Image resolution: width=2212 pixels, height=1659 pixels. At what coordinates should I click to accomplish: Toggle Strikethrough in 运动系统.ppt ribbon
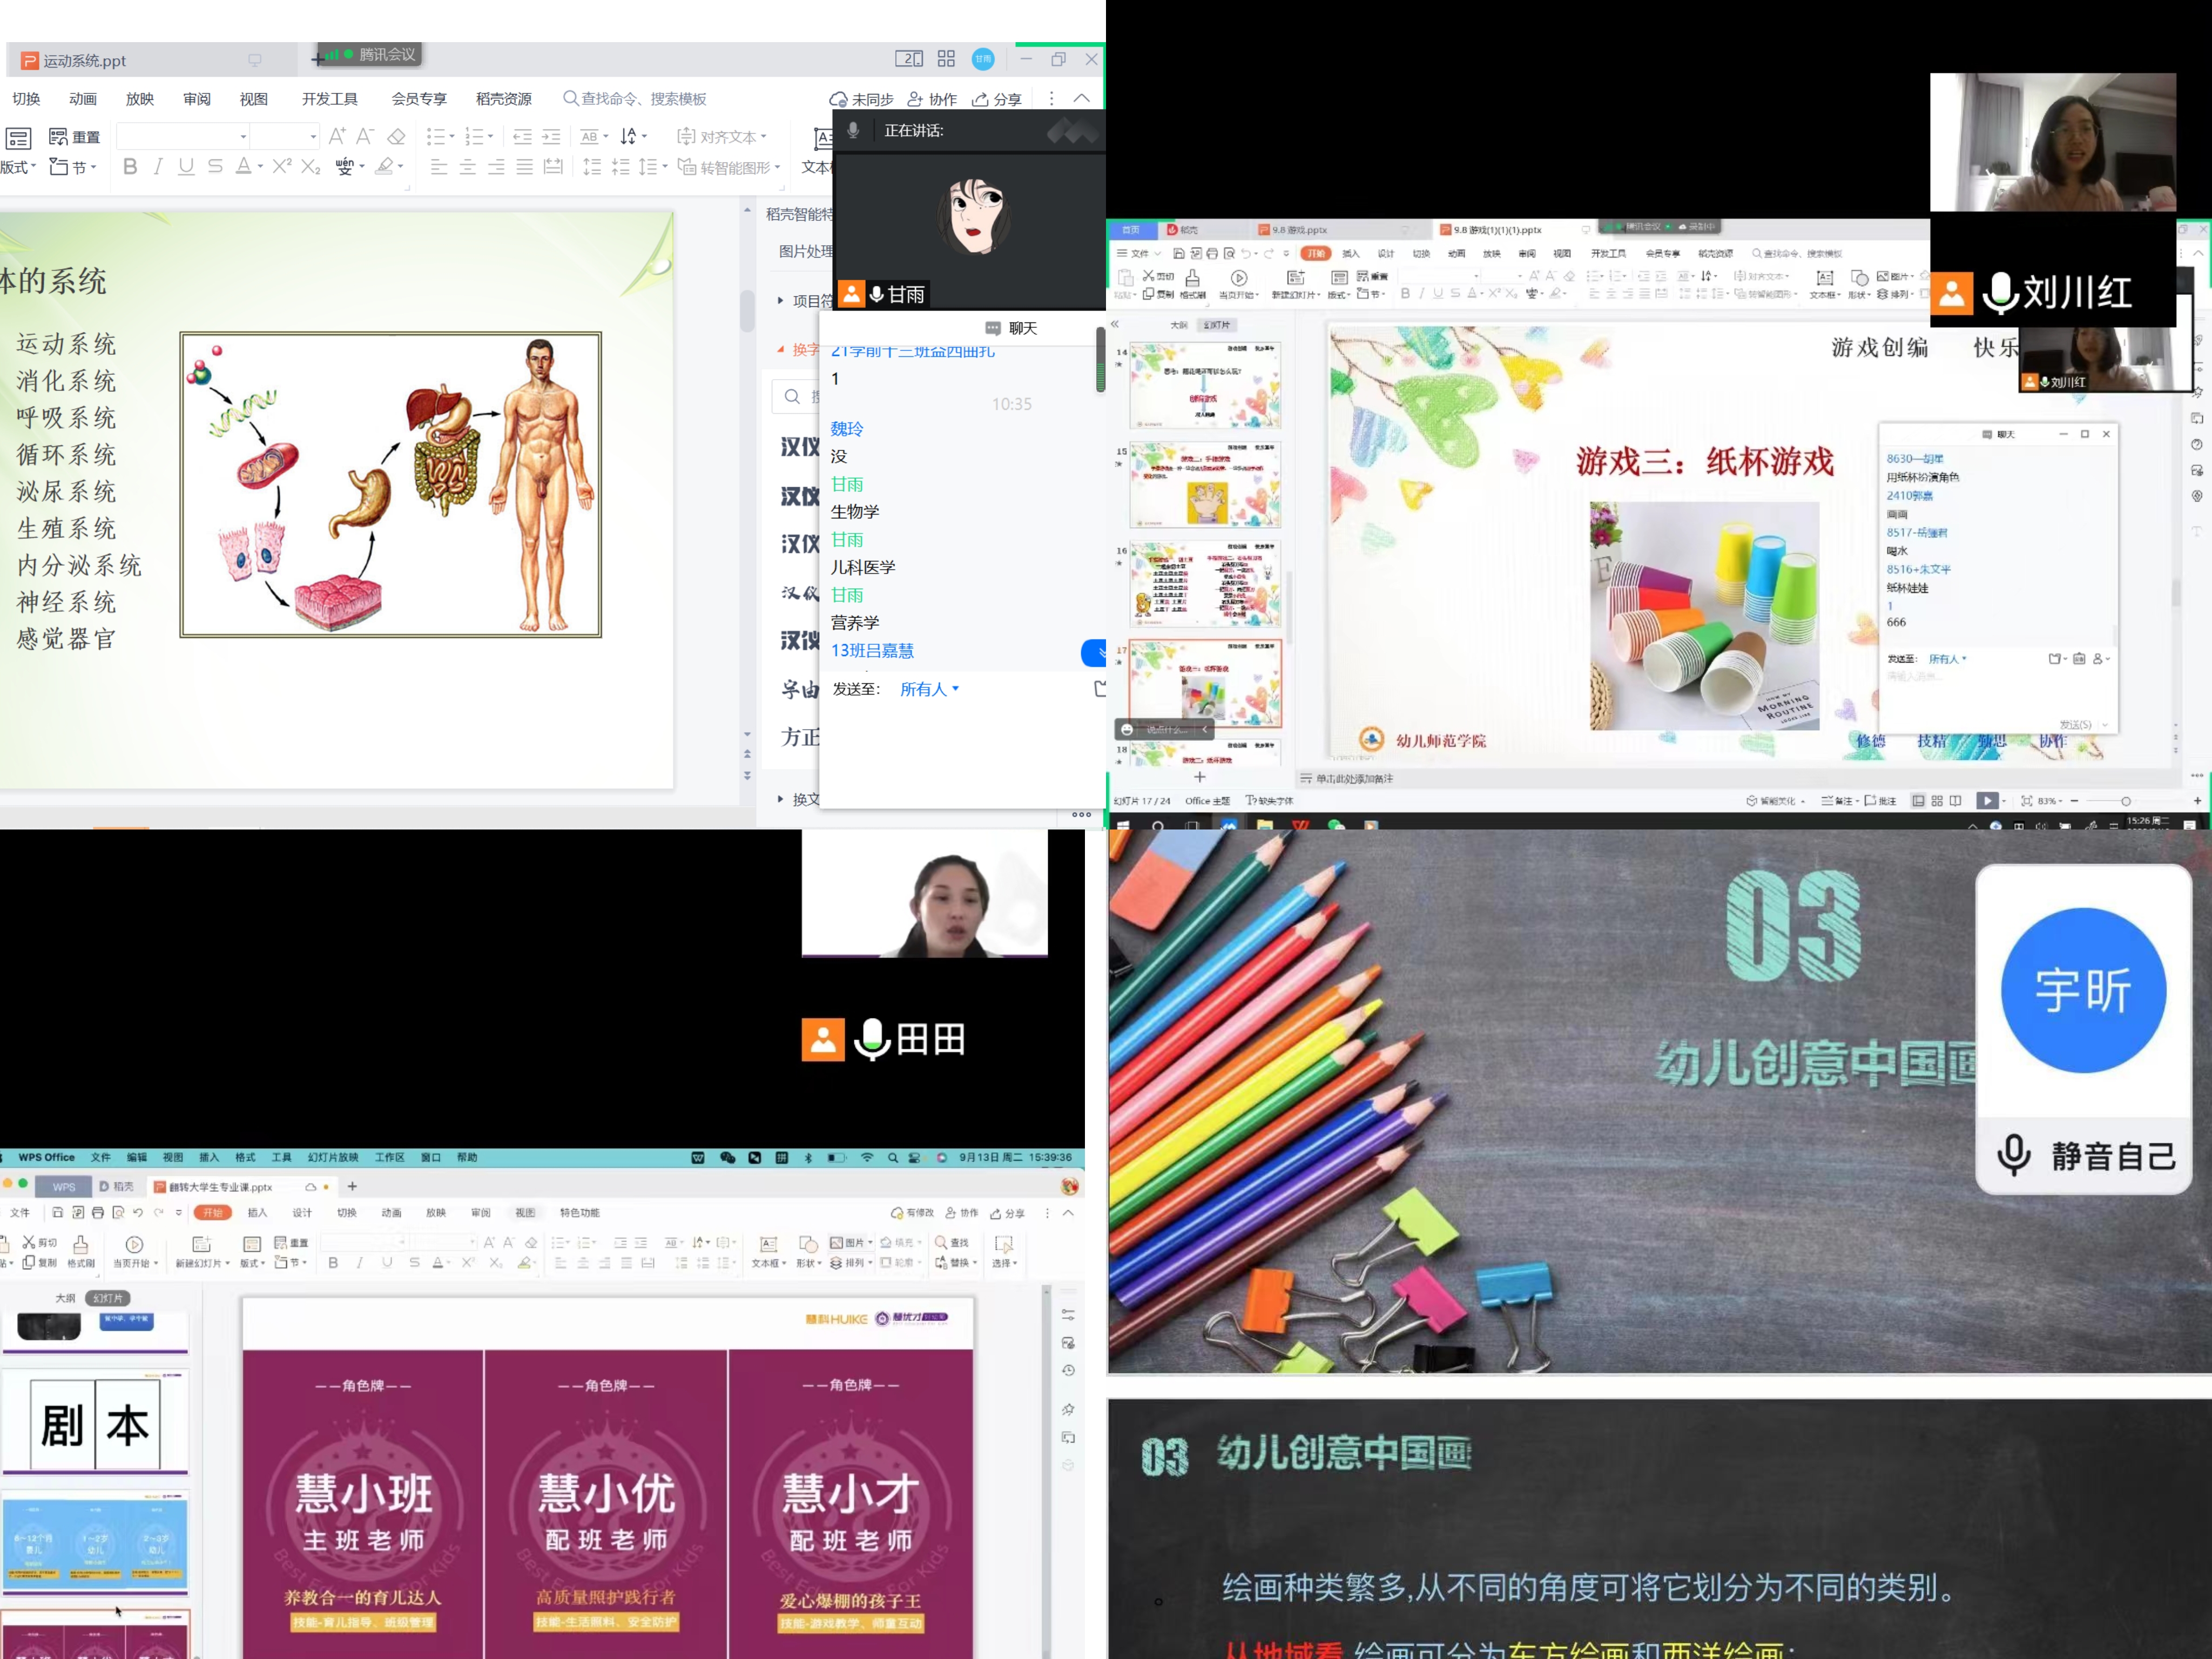(215, 167)
